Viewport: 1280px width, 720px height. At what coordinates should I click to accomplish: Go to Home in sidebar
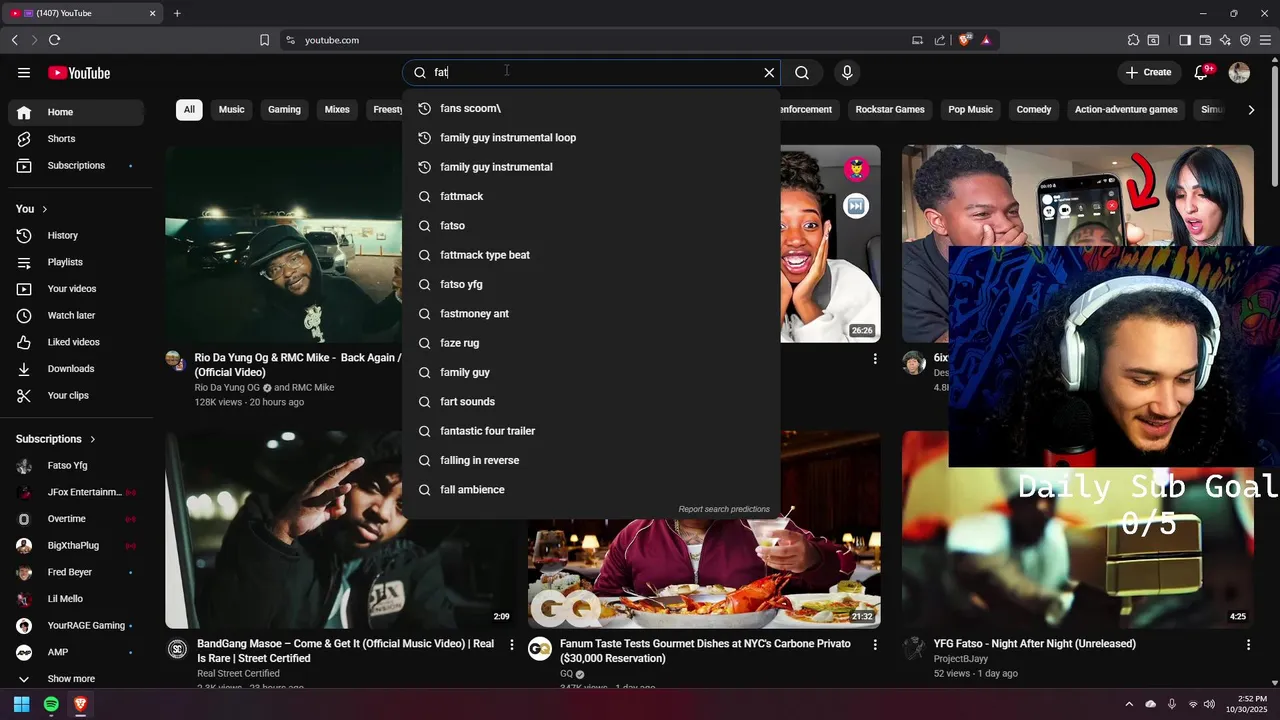point(76,112)
